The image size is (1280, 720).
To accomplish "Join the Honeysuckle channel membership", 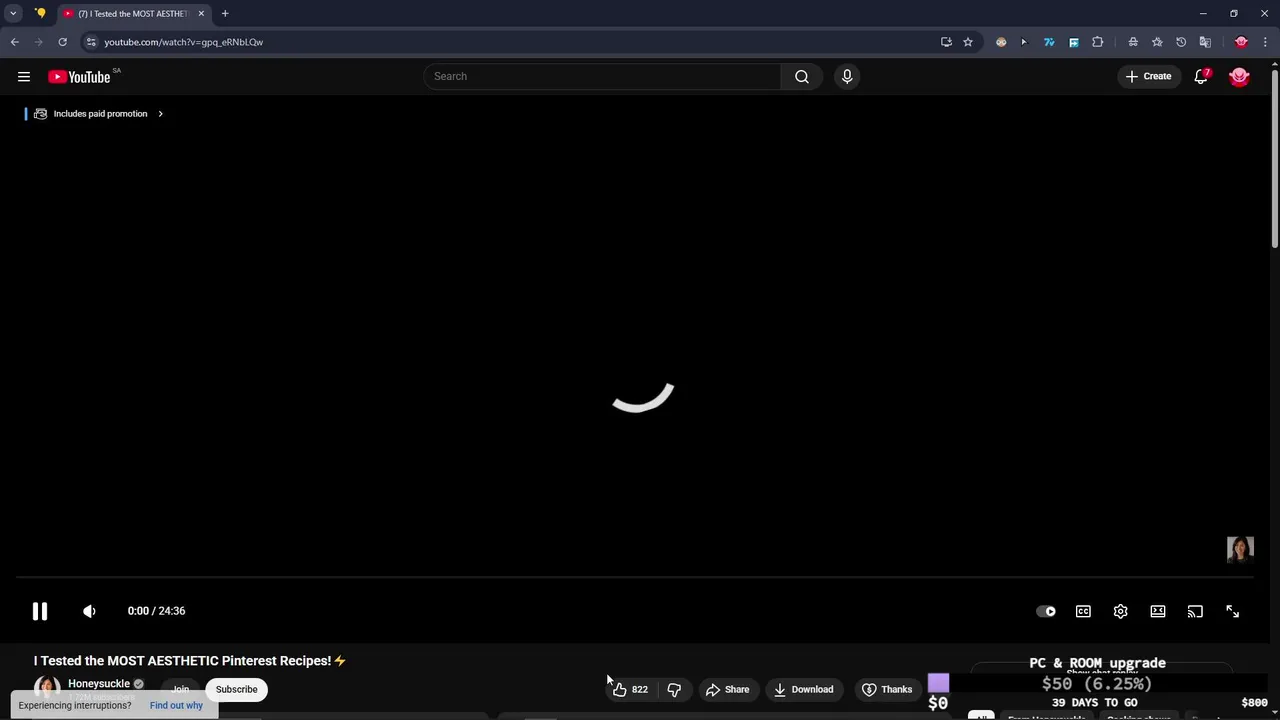I will [x=180, y=689].
